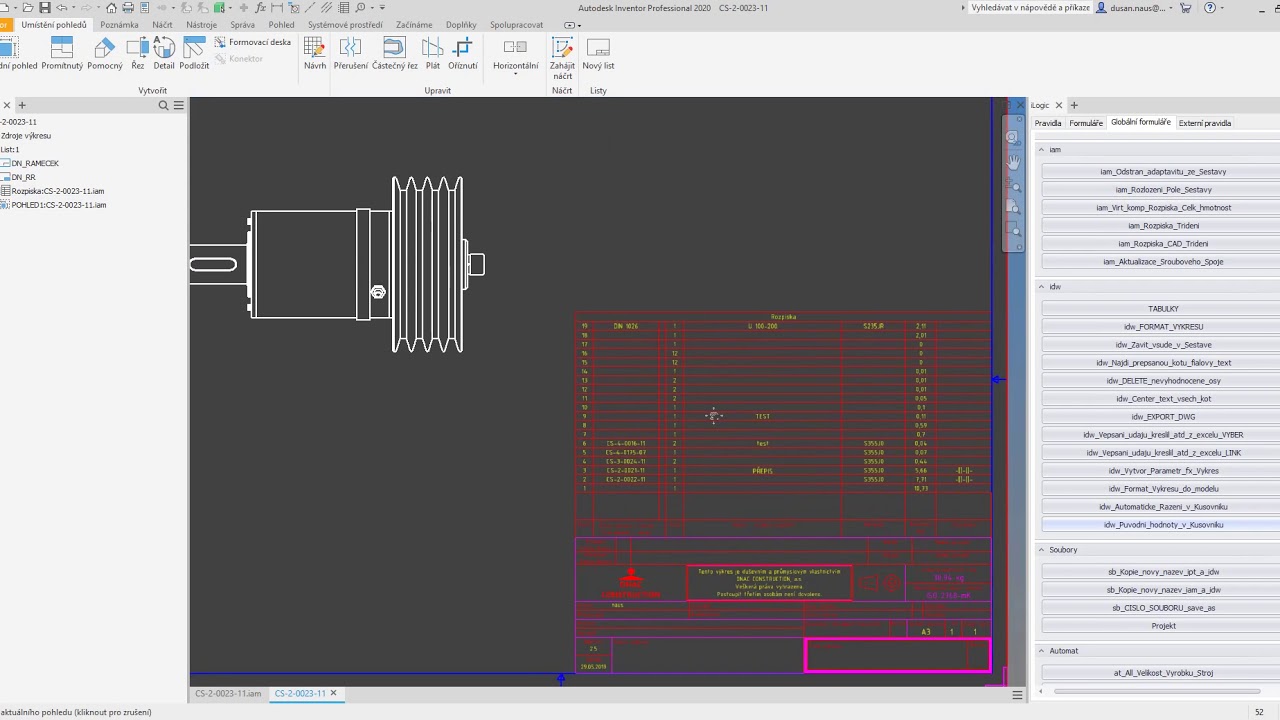This screenshot has height=720, width=1280.
Task: Collapse the Soubory section
Action: 1041,550
